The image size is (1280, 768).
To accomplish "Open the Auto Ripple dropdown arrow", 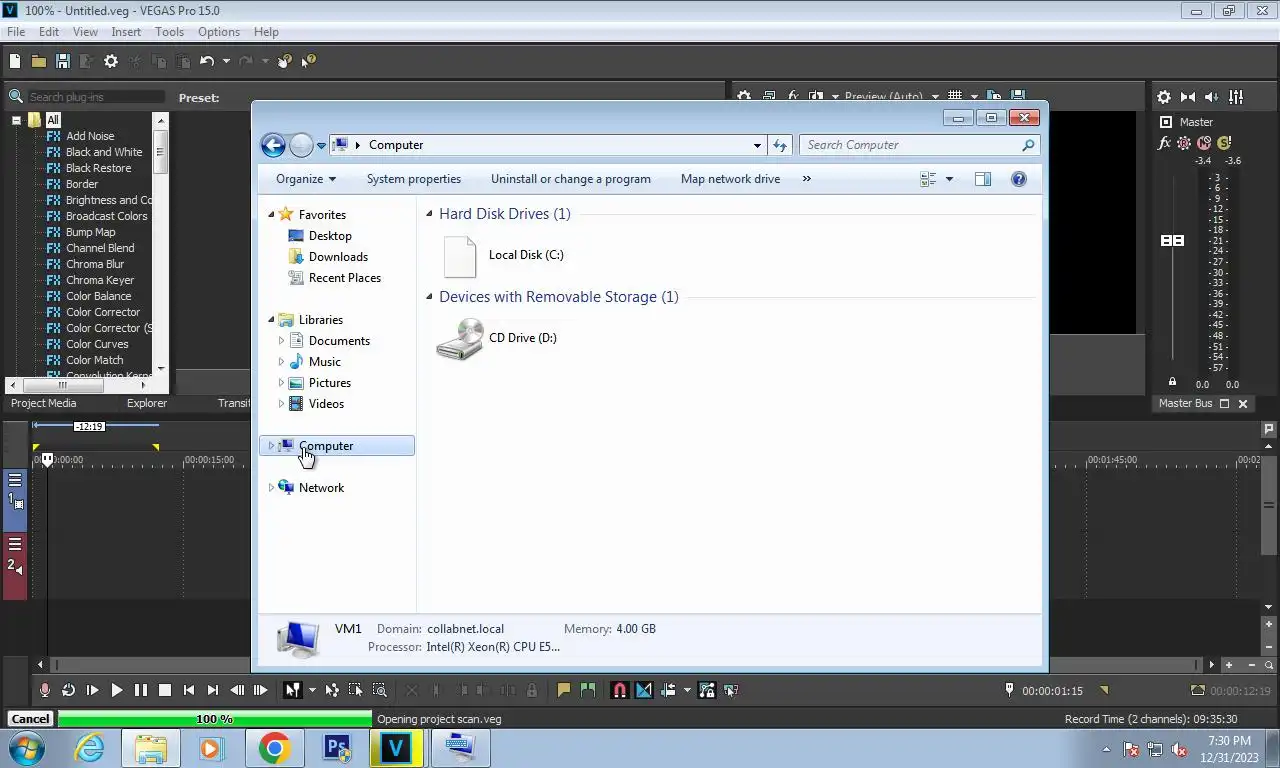I will (x=687, y=690).
